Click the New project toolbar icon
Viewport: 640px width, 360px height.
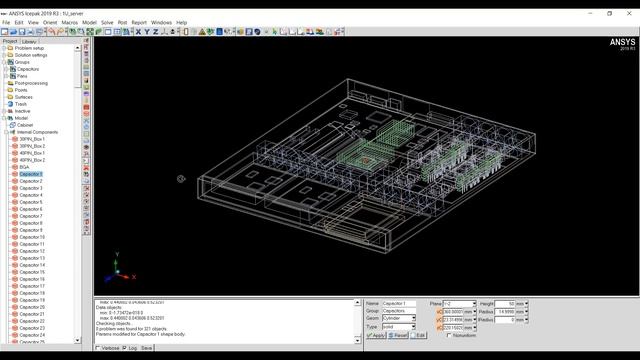pos(4,31)
